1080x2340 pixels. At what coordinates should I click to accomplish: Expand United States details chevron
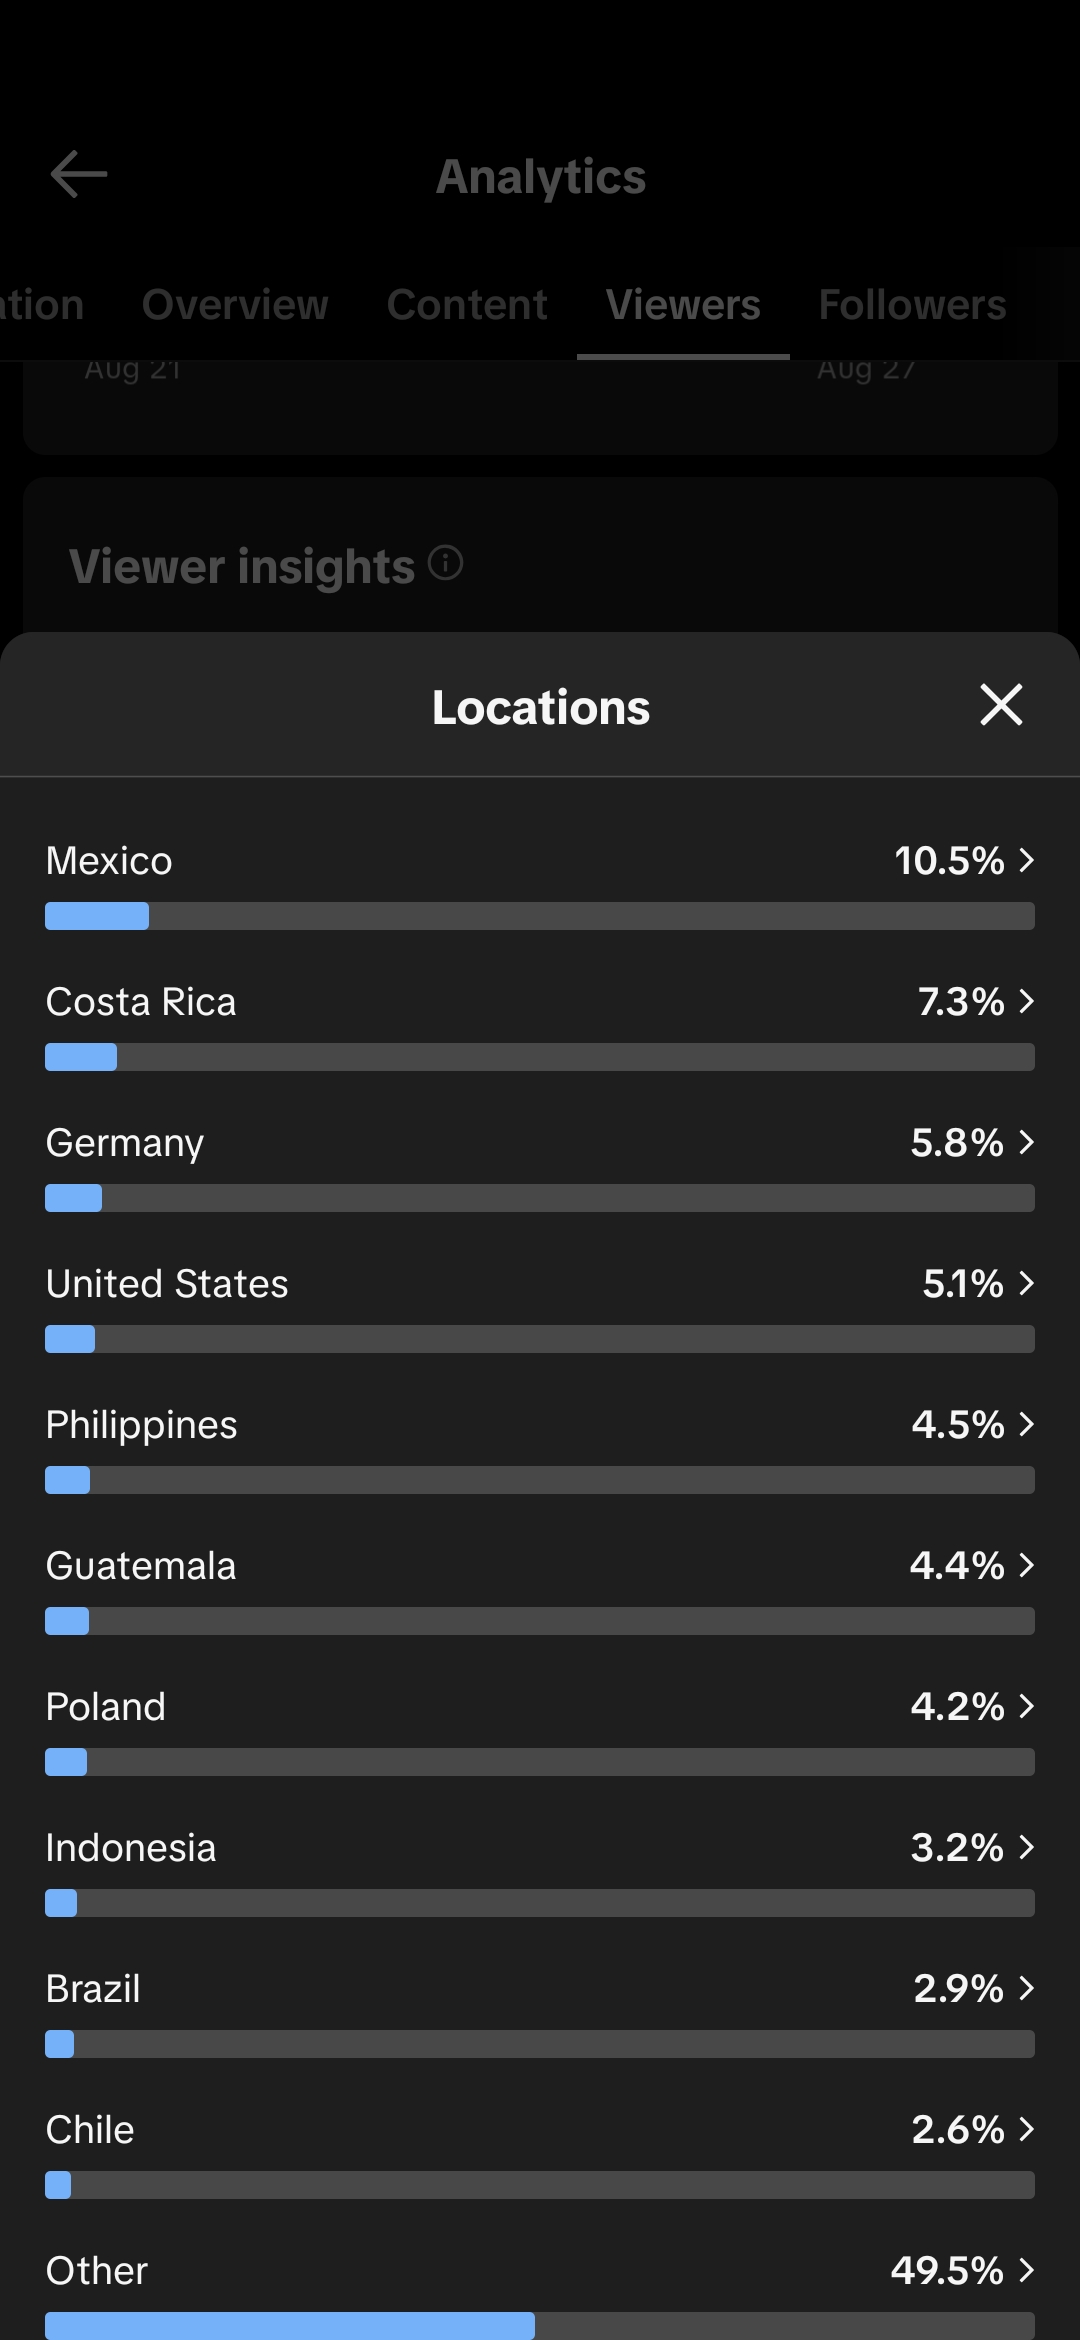click(x=1026, y=1283)
